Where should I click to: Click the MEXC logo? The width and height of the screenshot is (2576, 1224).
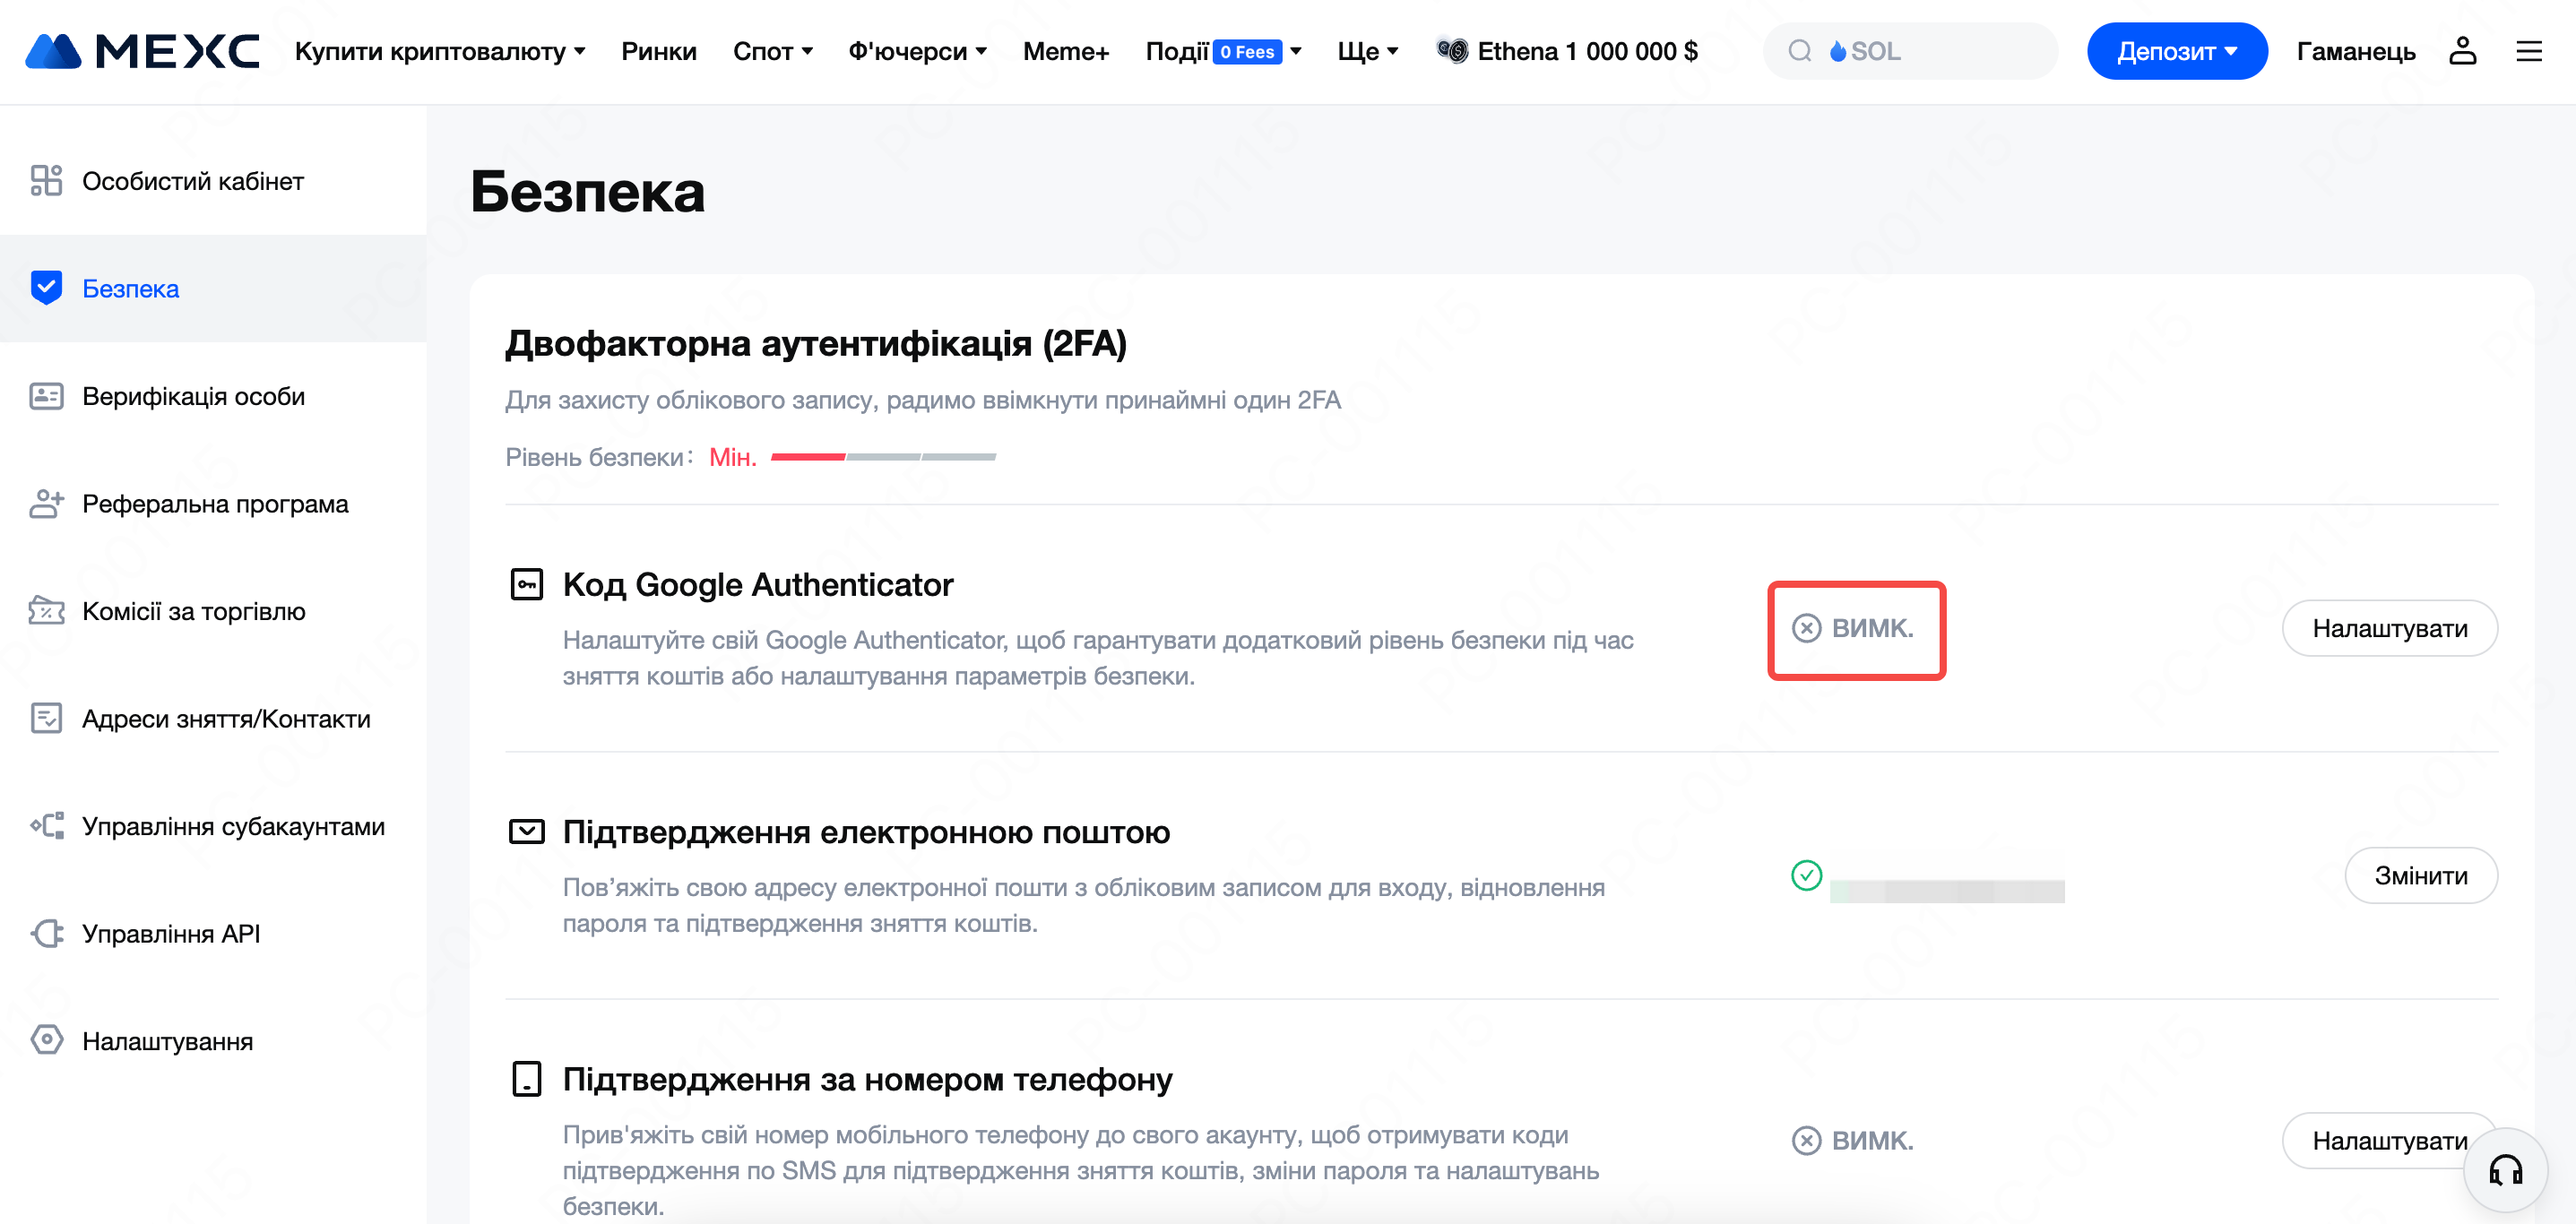tap(142, 51)
